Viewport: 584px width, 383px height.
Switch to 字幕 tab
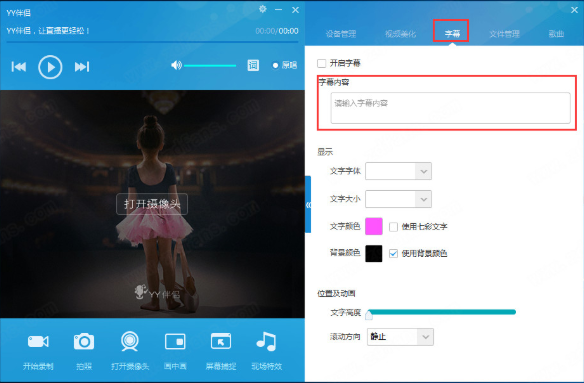[x=452, y=34]
